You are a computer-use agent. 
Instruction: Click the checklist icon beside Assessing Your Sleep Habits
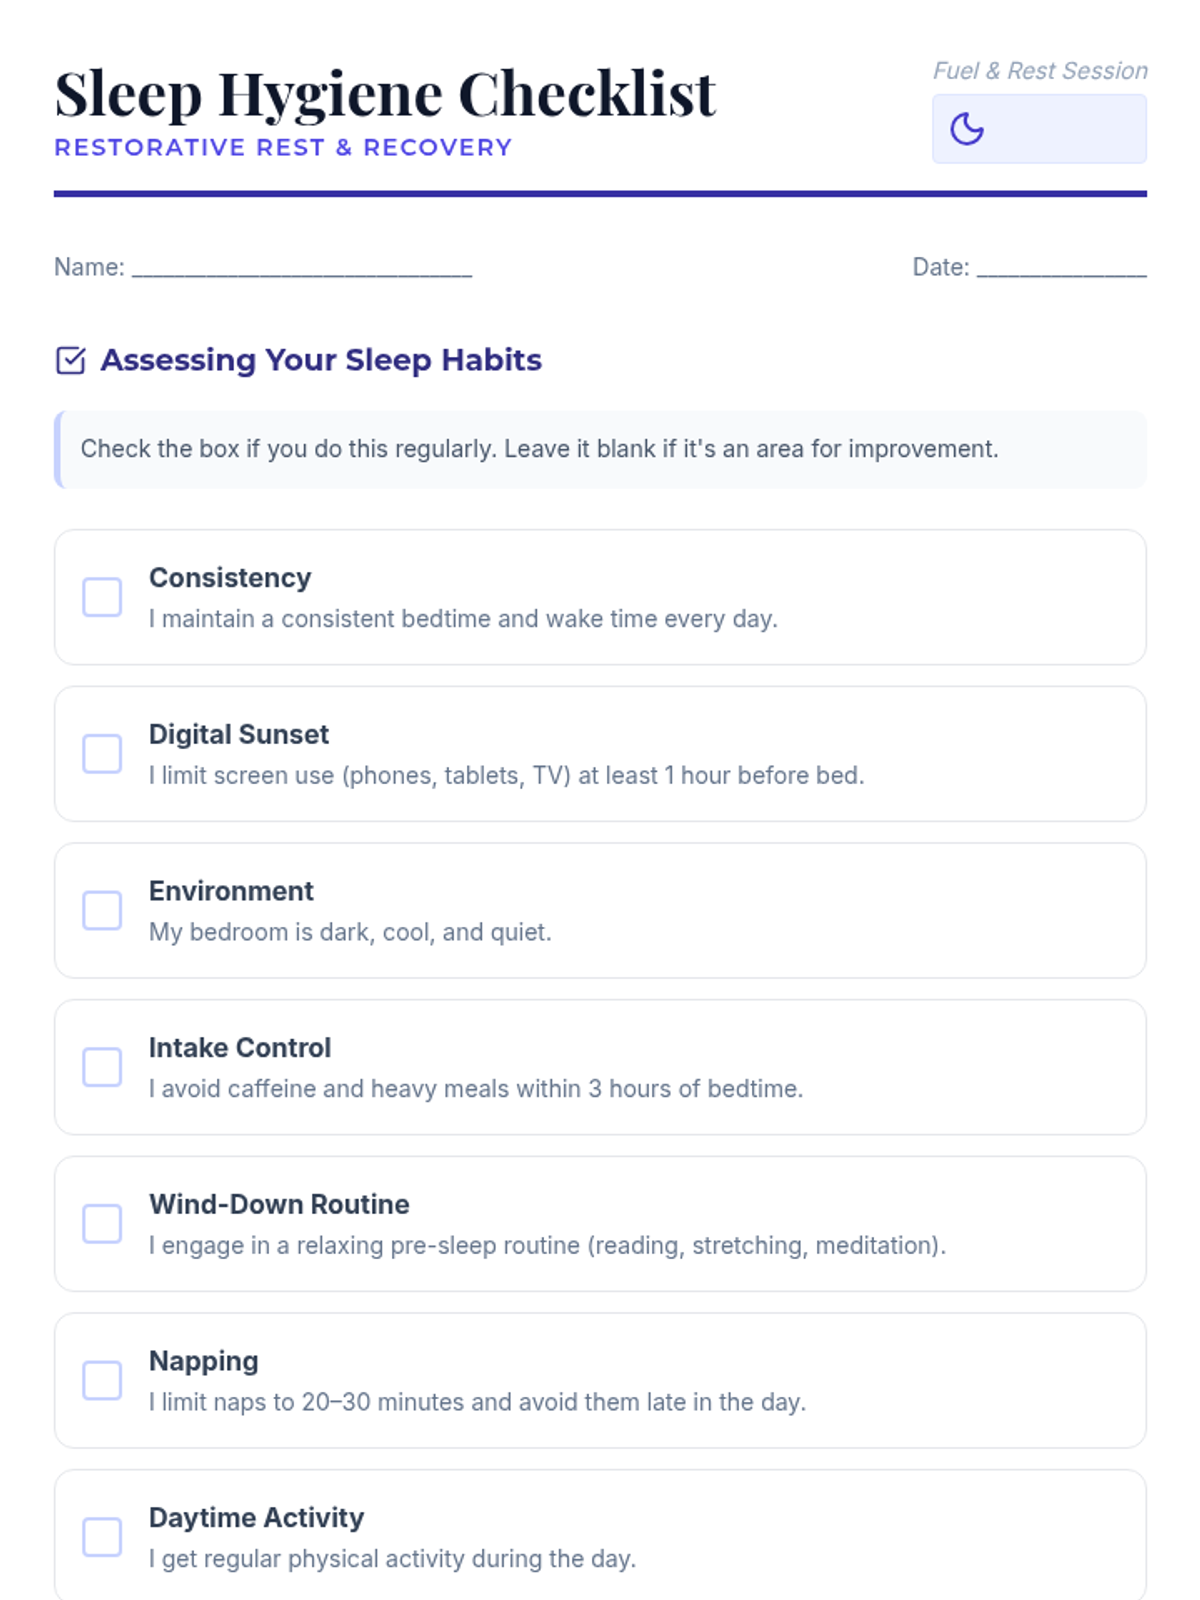click(71, 360)
